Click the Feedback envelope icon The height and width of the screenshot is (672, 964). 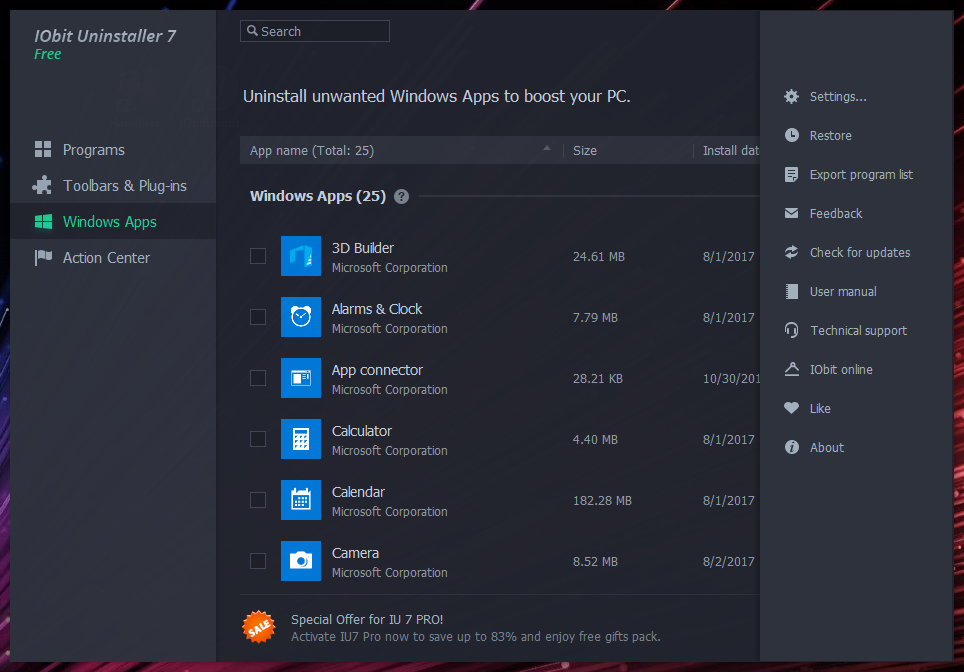791,213
